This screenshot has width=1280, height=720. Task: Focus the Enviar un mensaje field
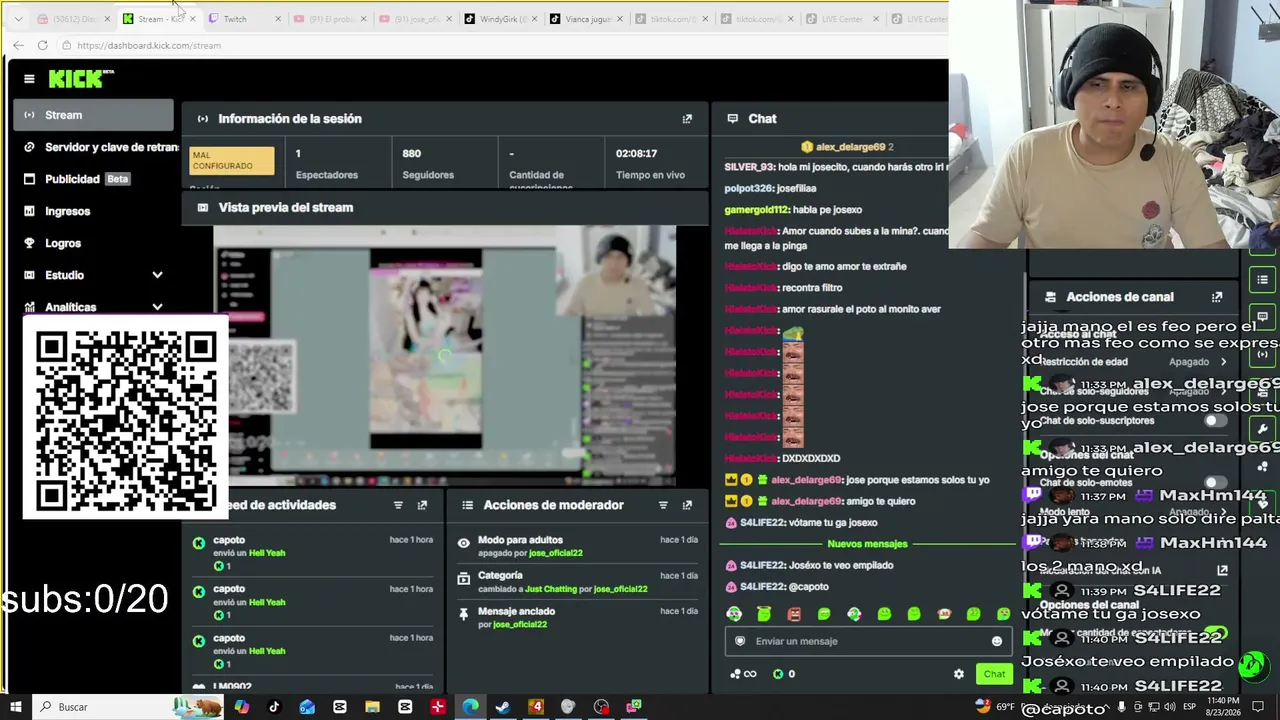pyautogui.click(x=867, y=641)
